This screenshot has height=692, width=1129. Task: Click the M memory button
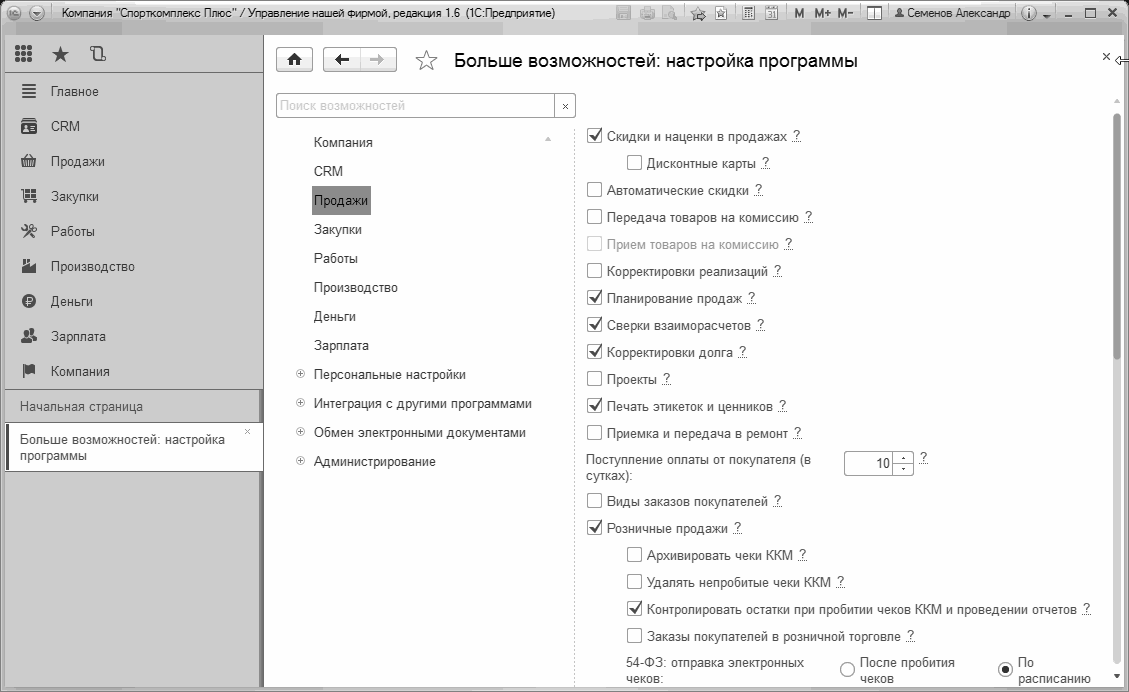tap(799, 13)
